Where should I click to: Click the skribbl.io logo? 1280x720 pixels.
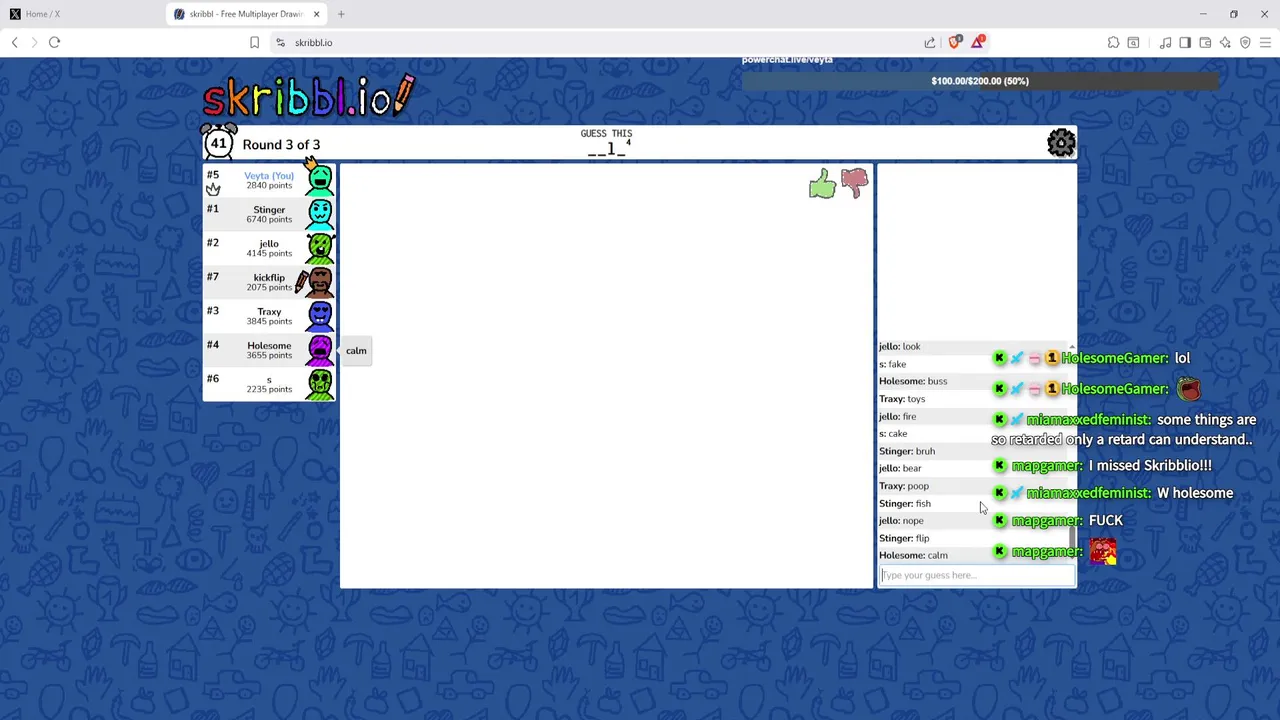(x=308, y=97)
